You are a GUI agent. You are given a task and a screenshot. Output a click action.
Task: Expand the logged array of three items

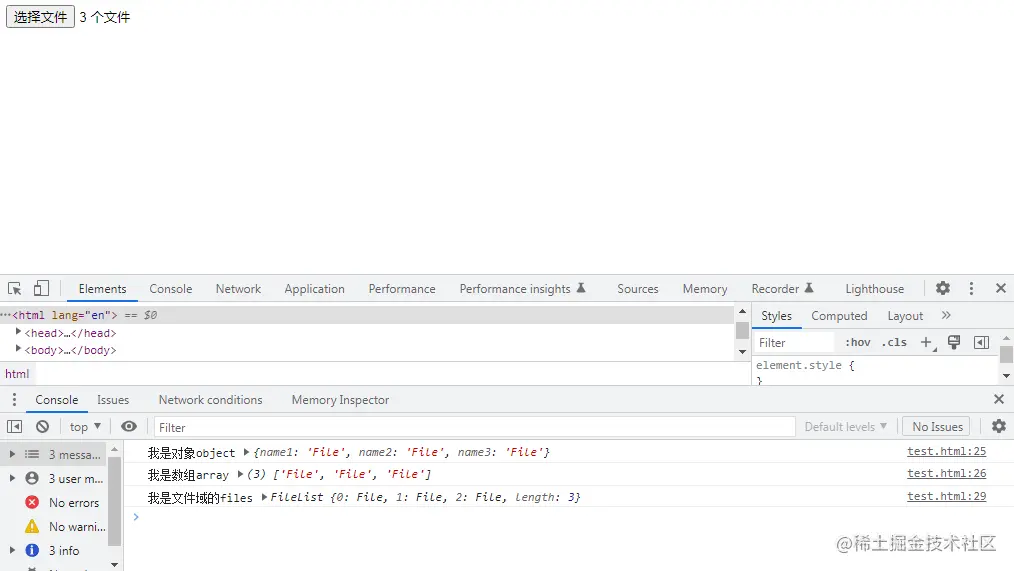tap(240, 474)
